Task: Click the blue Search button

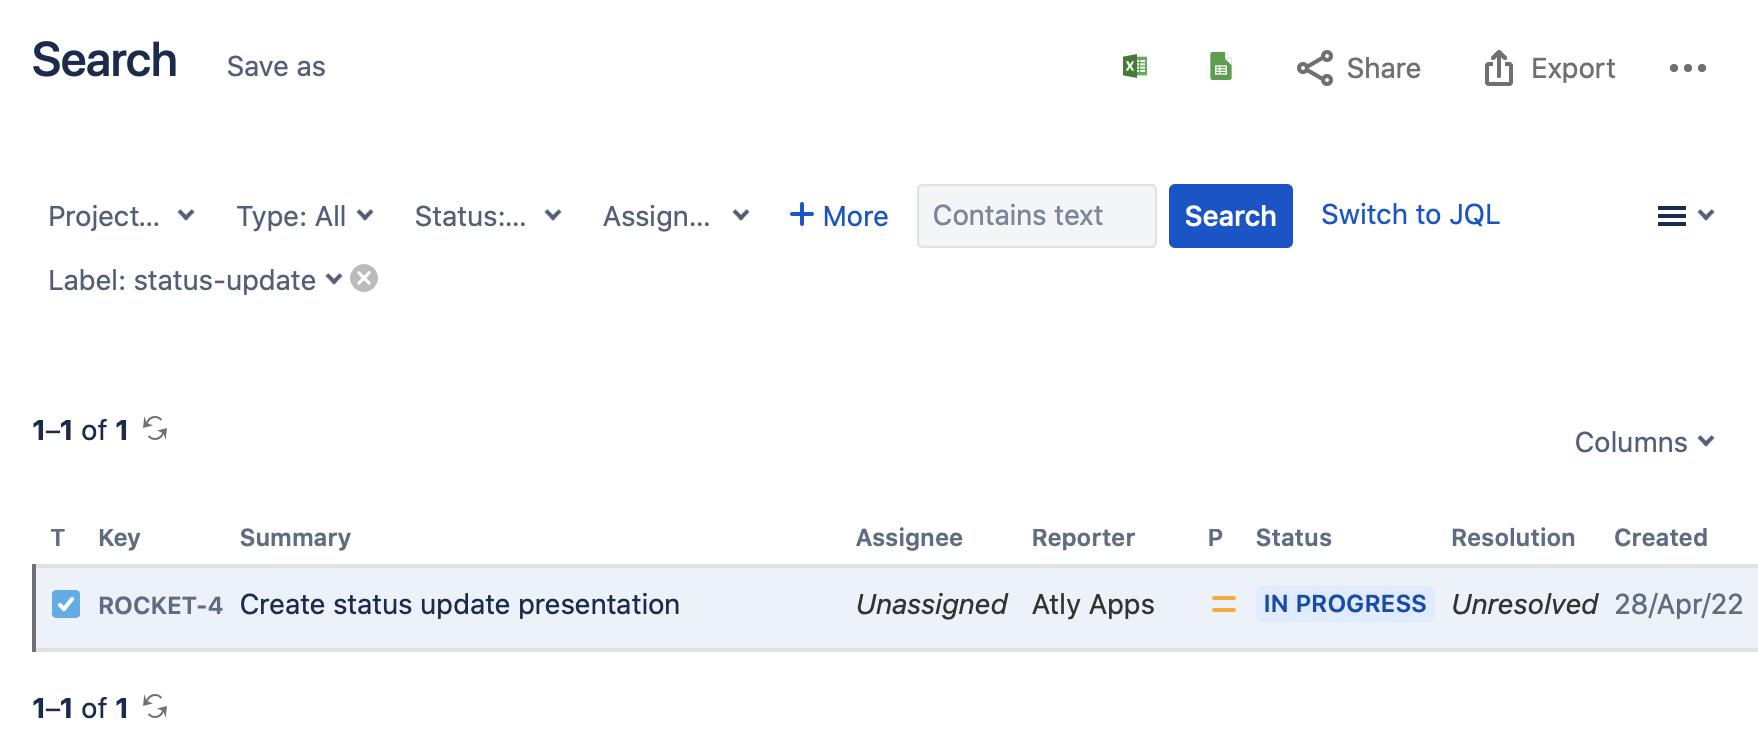Action: 1230,216
